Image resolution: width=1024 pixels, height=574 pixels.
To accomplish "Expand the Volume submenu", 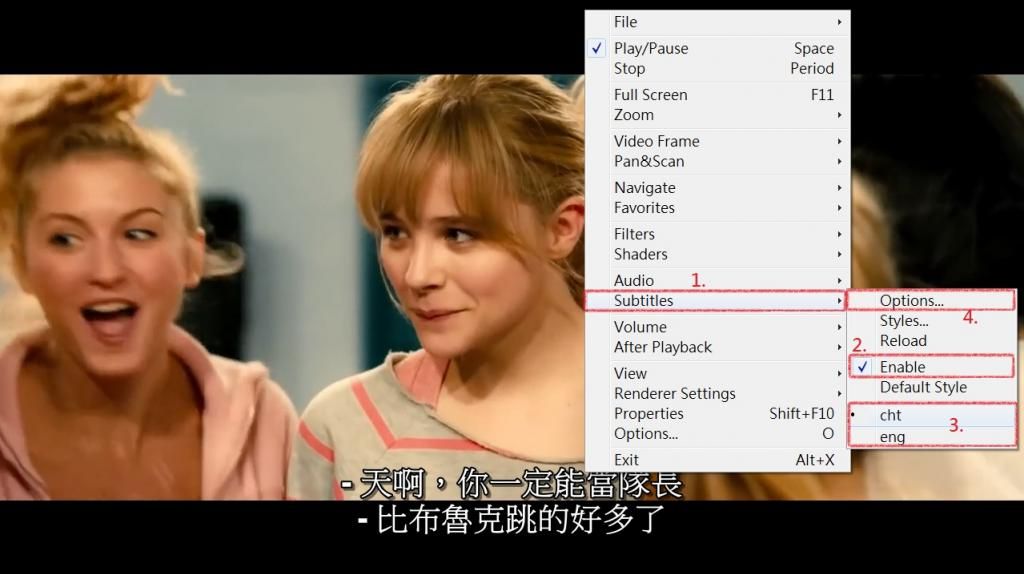I will tap(717, 327).
